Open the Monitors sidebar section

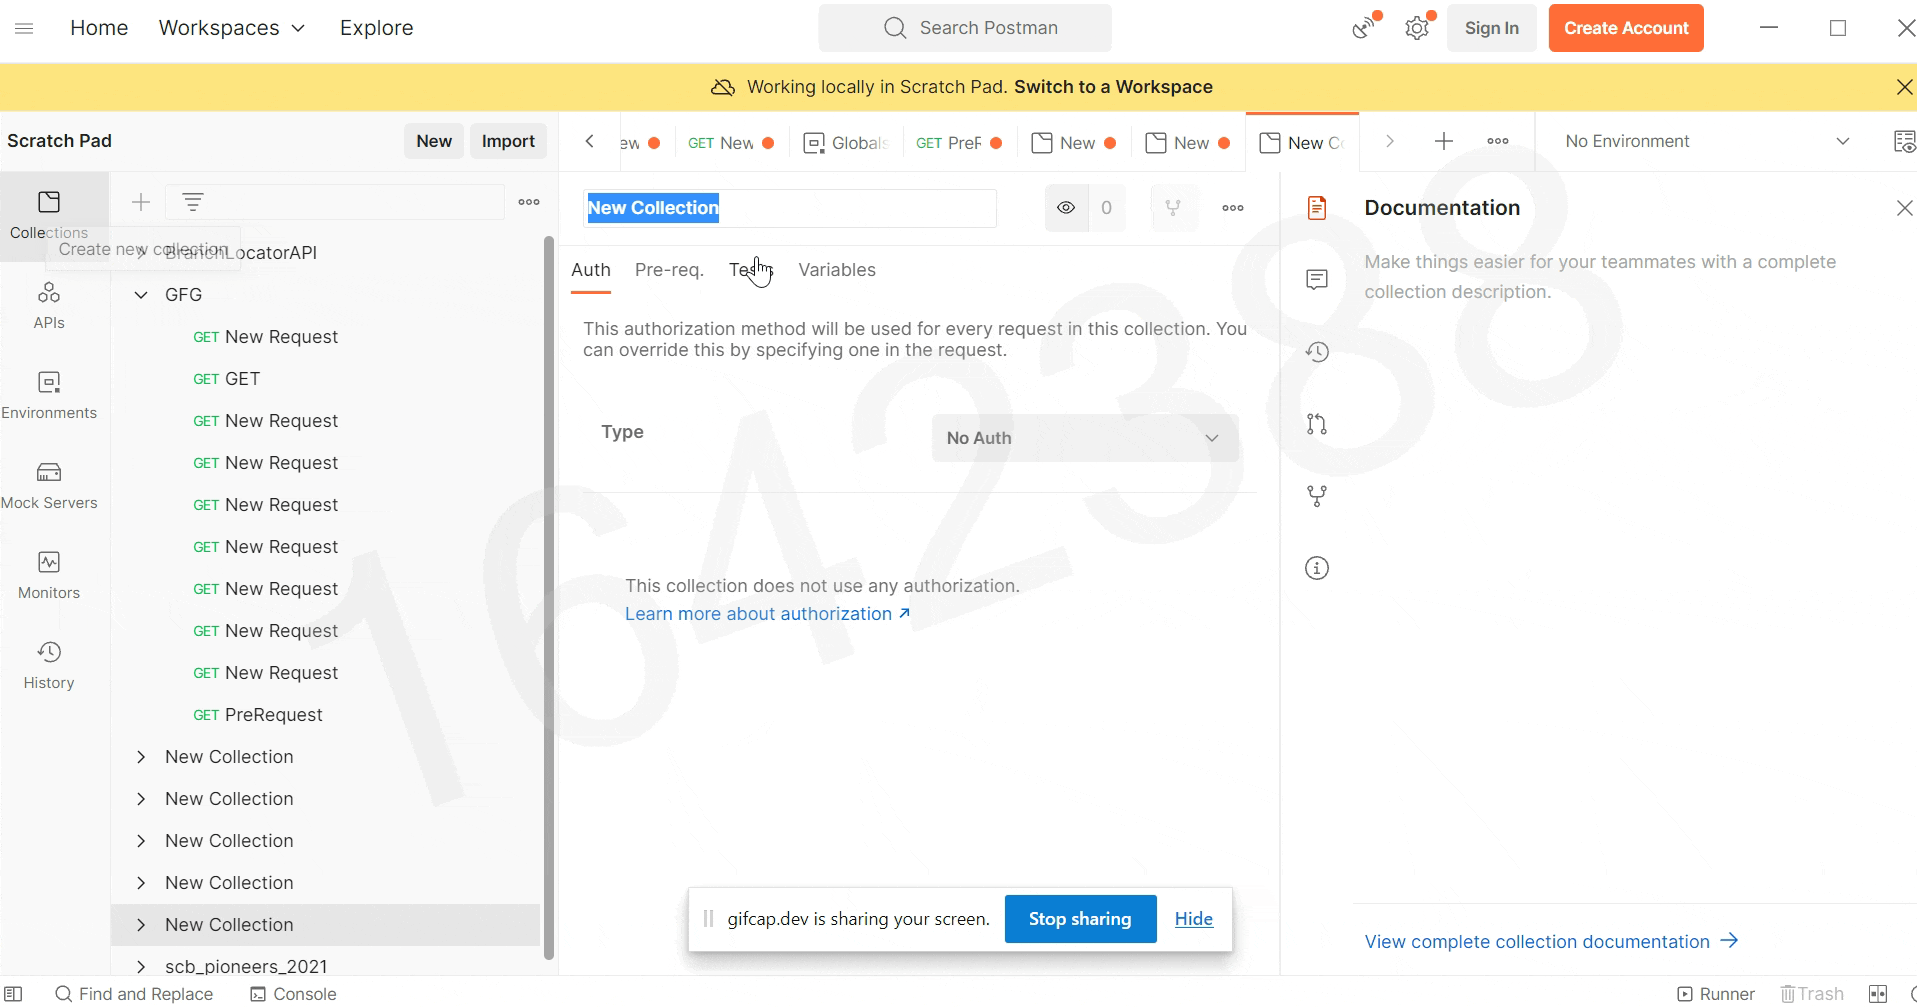(x=49, y=575)
